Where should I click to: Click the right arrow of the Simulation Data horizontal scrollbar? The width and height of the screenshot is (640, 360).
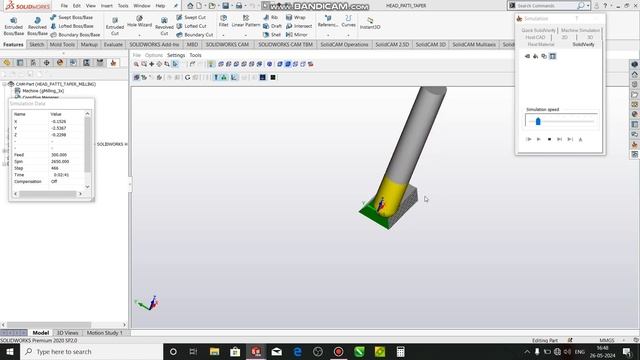coord(80,194)
